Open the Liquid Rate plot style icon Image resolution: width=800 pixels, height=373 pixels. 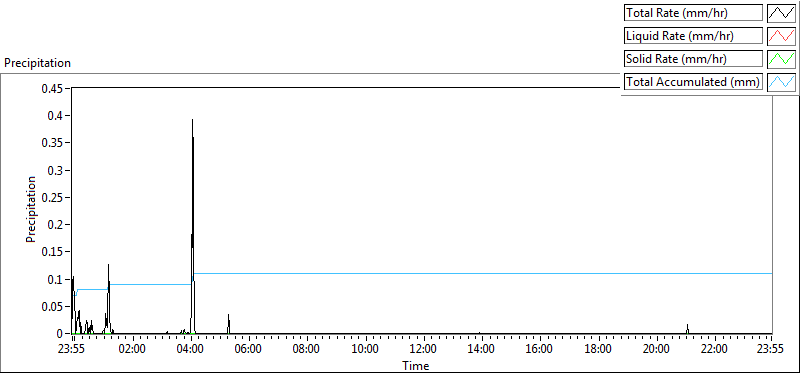pyautogui.click(x=781, y=36)
